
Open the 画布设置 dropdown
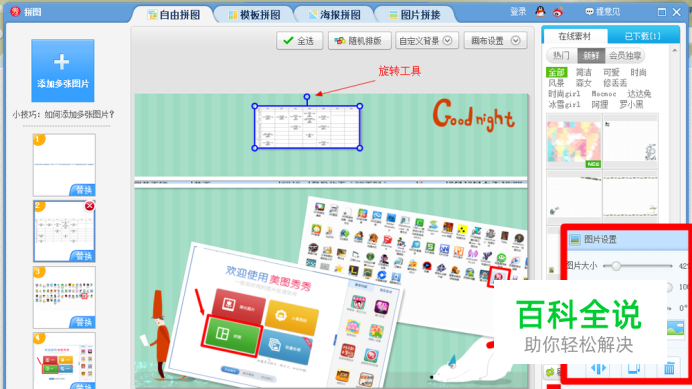pos(495,41)
